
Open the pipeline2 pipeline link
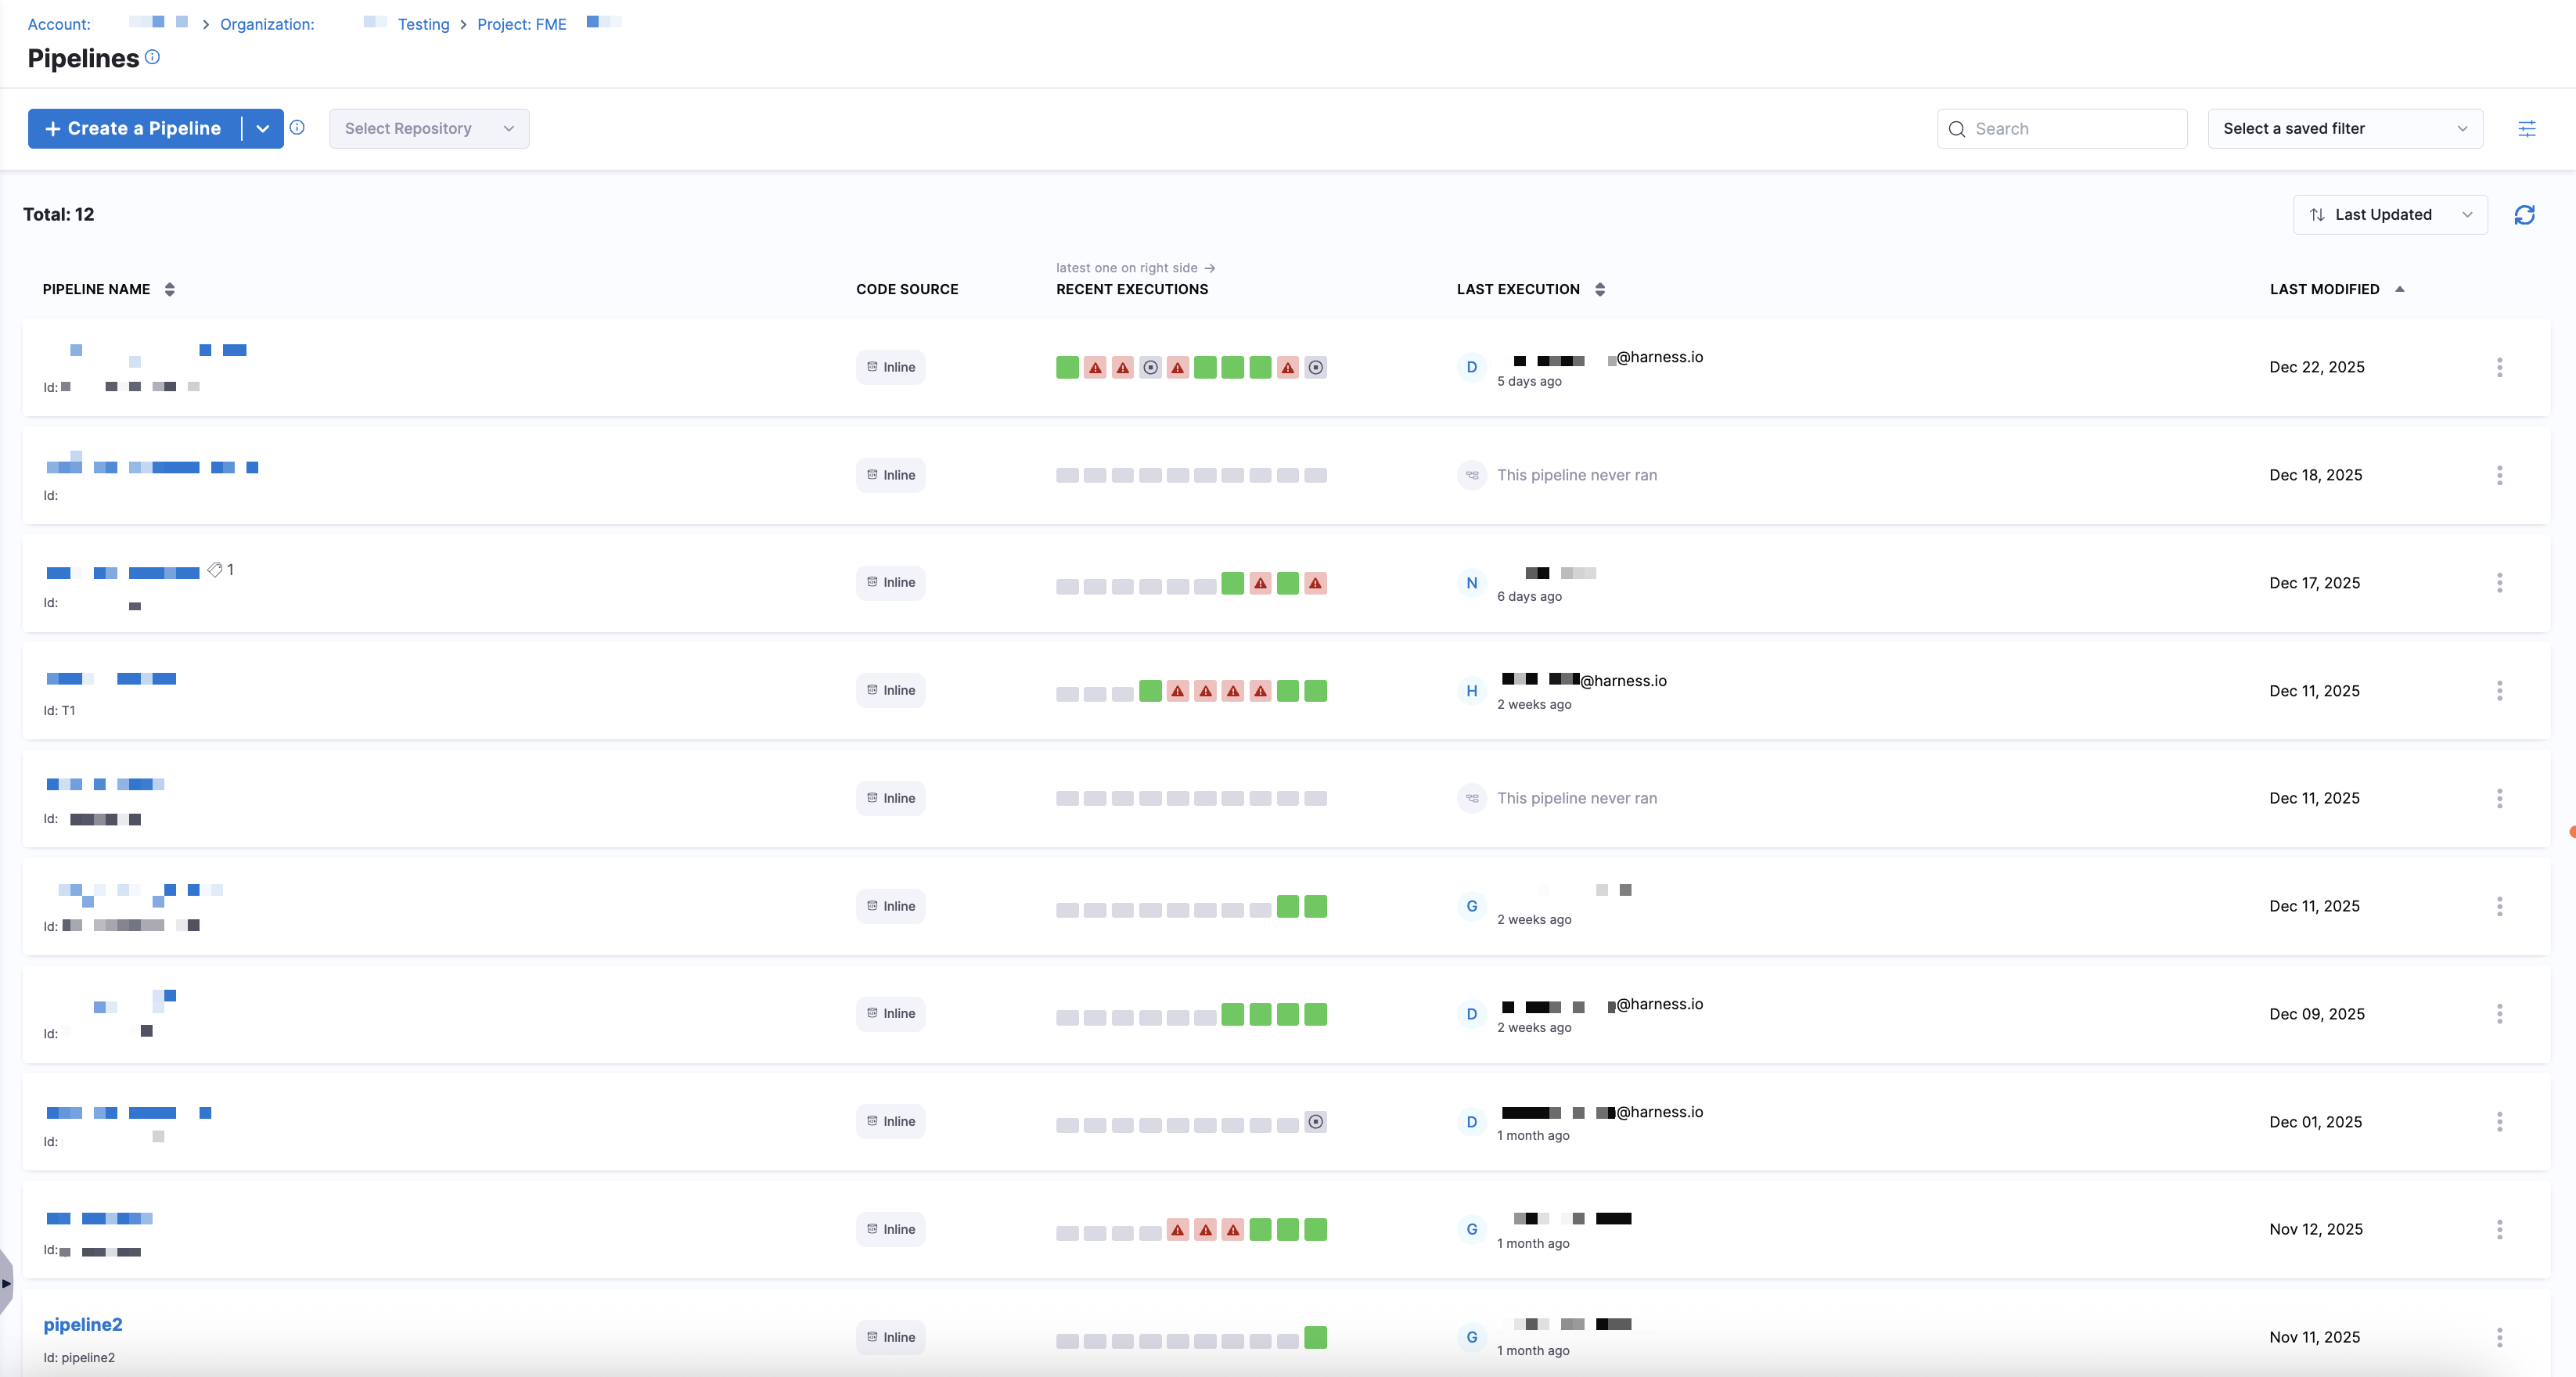point(83,1324)
